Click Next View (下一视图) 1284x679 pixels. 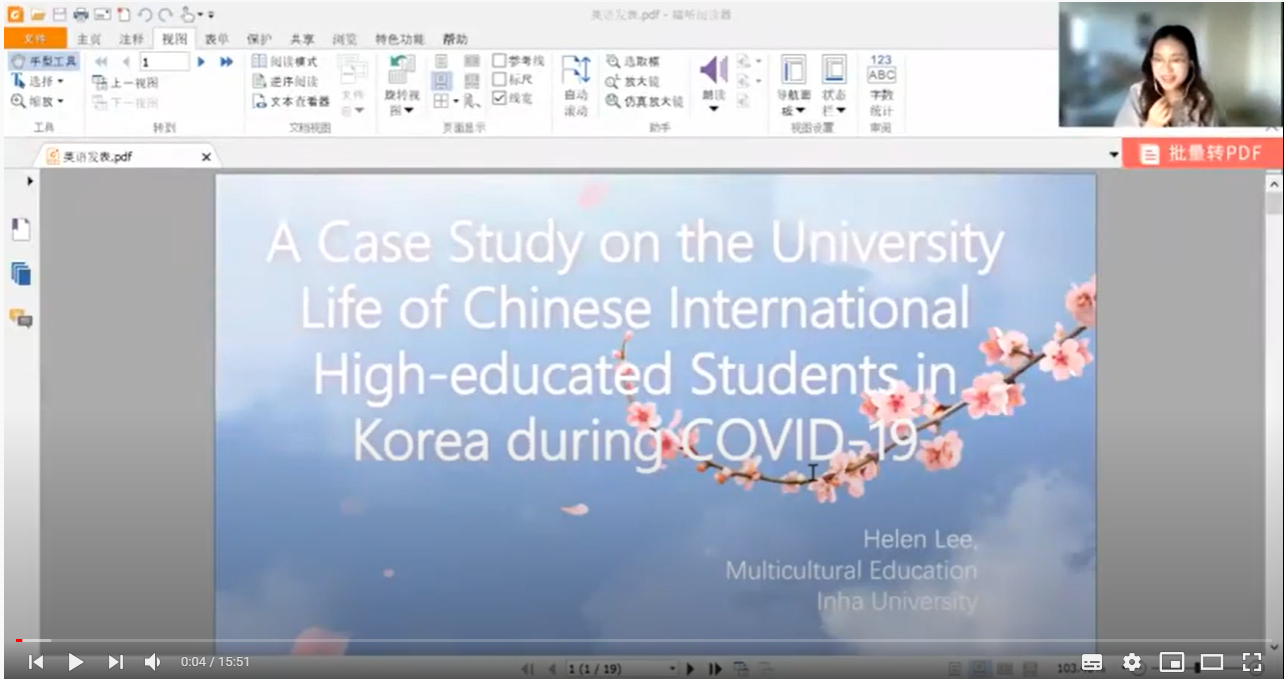125,102
